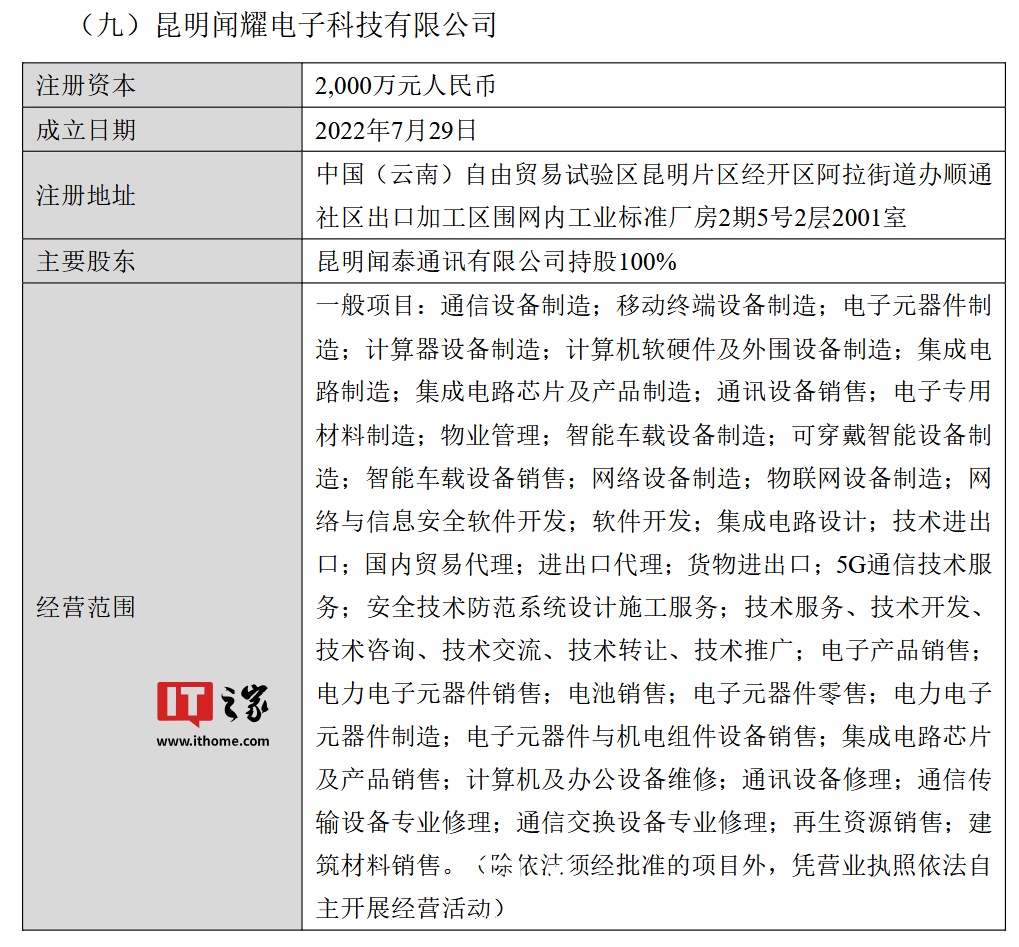
Task: Click the line starting 造；计算器设备制造
Action: 654,348
